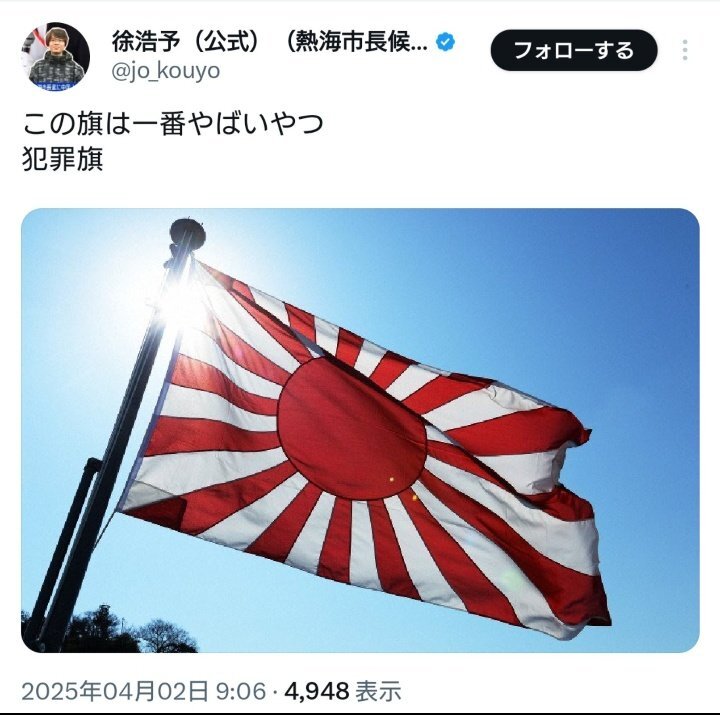720x715 pixels.
Task: Click the @jo_kouyo handle
Action: click(166, 71)
